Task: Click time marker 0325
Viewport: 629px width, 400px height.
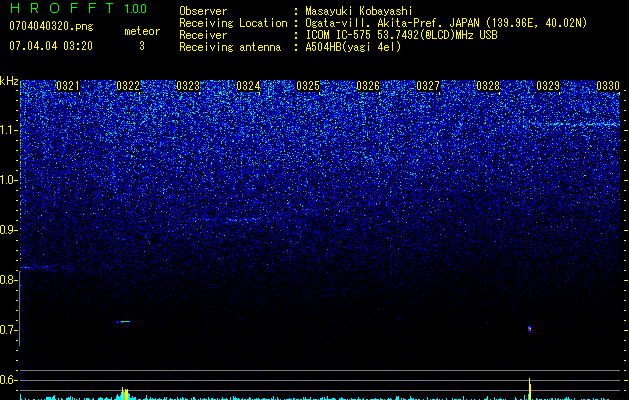Action: coord(308,86)
